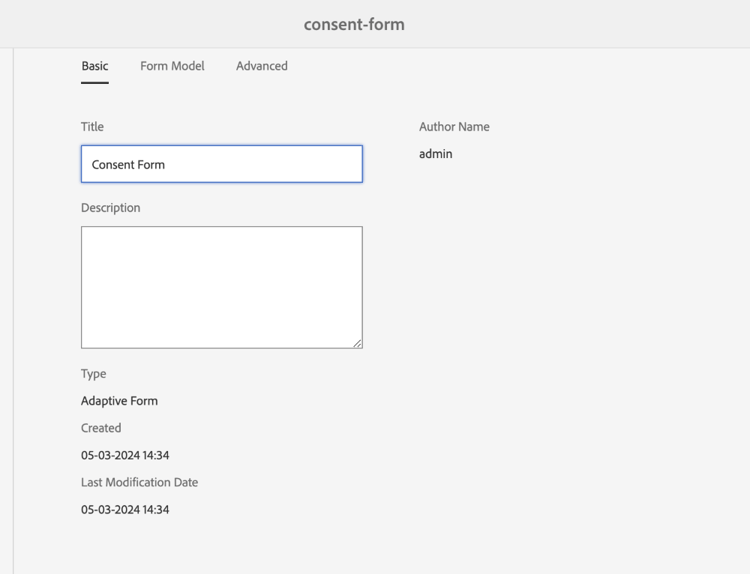
Task: Click the Description field label
Action: (111, 208)
